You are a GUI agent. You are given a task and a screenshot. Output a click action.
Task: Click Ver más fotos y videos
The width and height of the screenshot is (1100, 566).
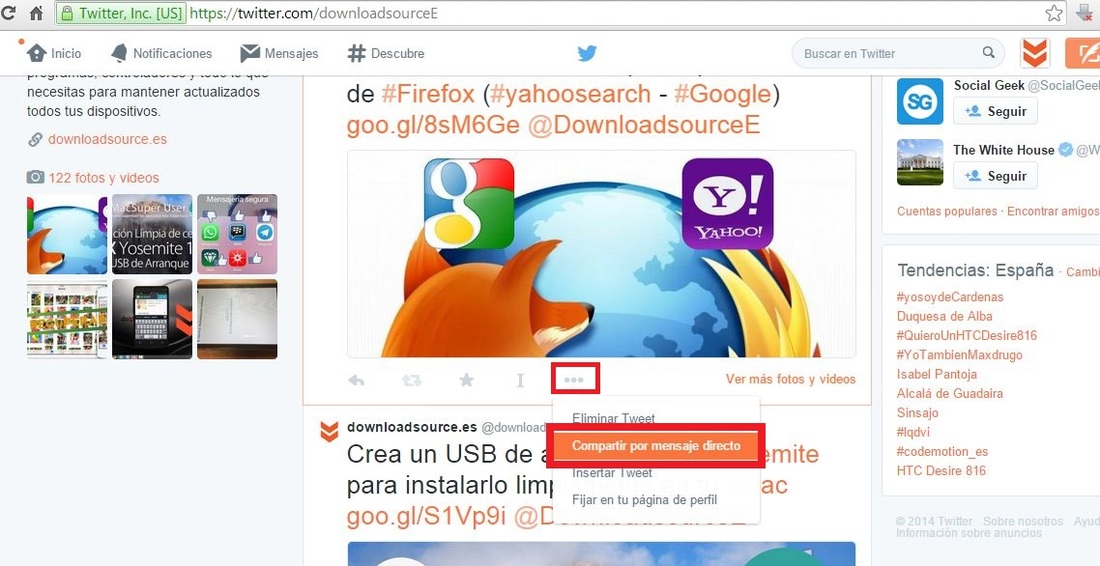[791, 379]
